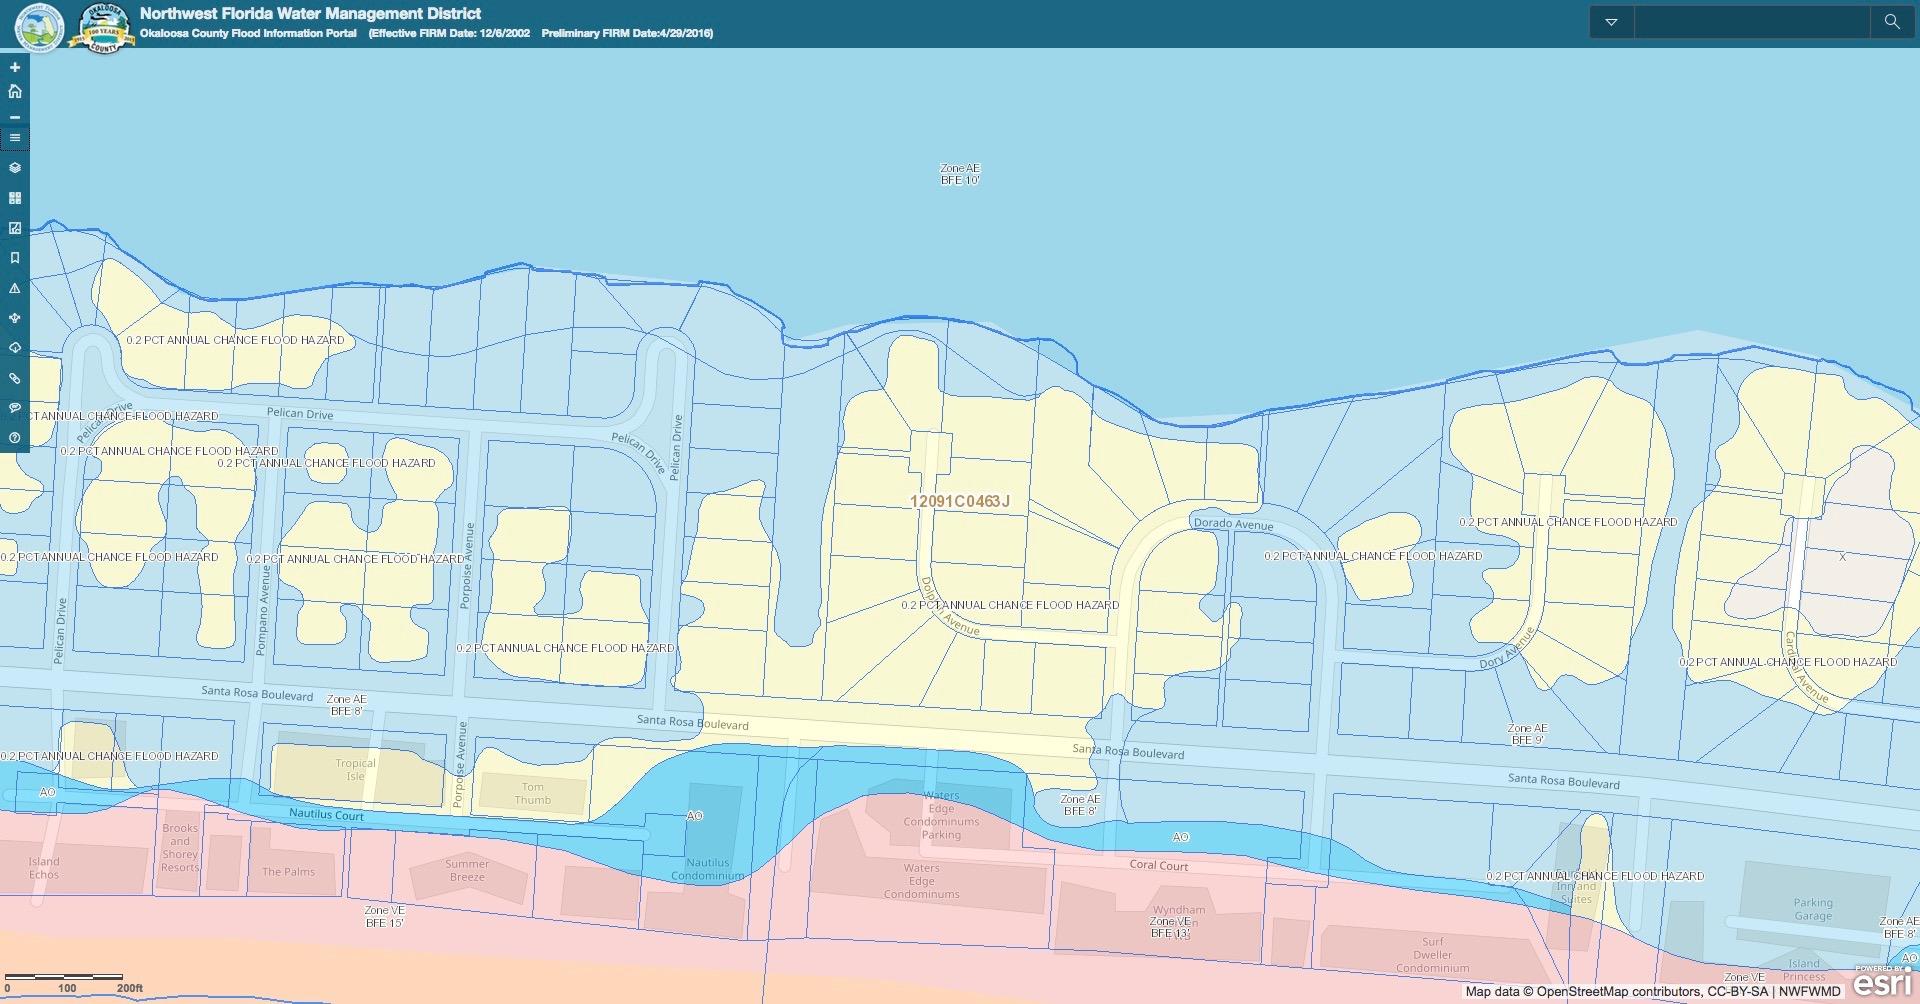Expand the search source dropdown arrow

(1611, 22)
